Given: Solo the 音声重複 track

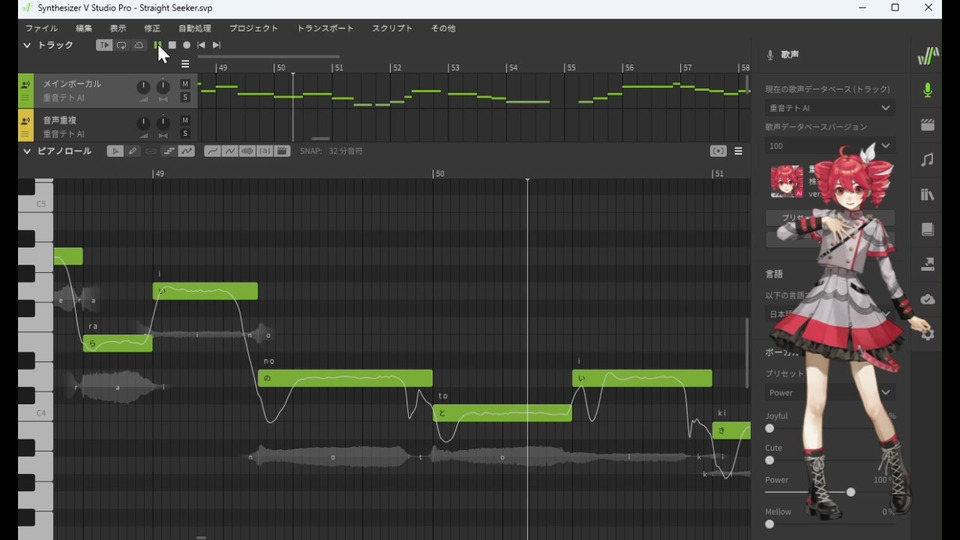Looking at the screenshot, I should (185, 133).
